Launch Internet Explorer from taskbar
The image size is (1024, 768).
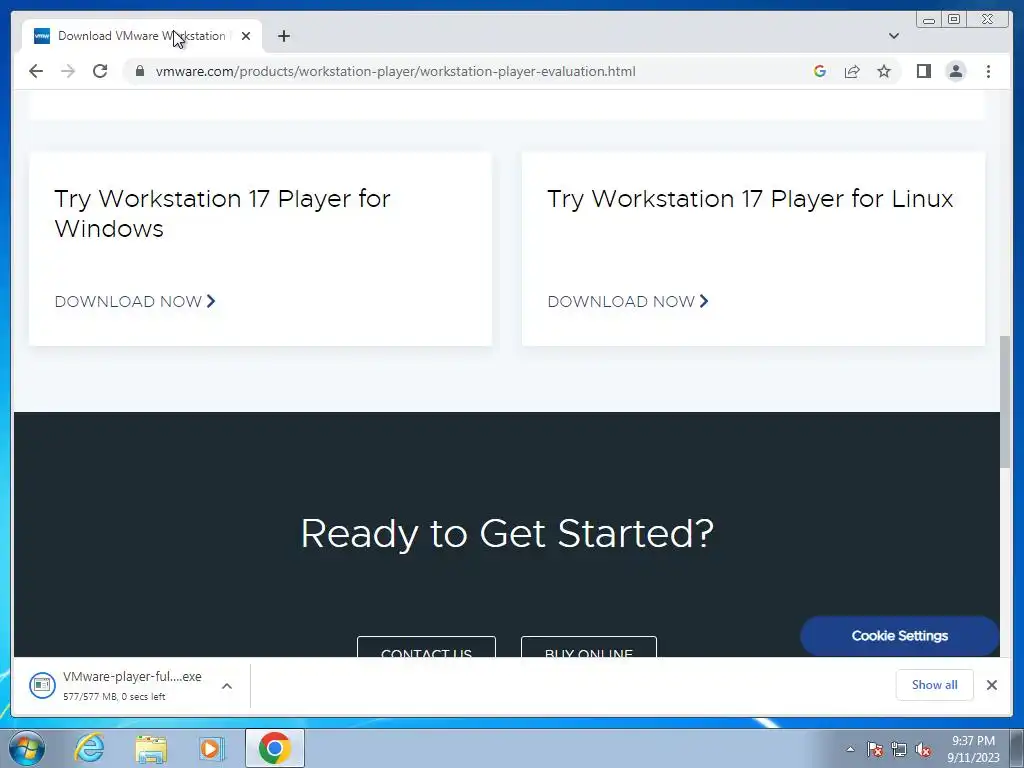click(x=89, y=748)
